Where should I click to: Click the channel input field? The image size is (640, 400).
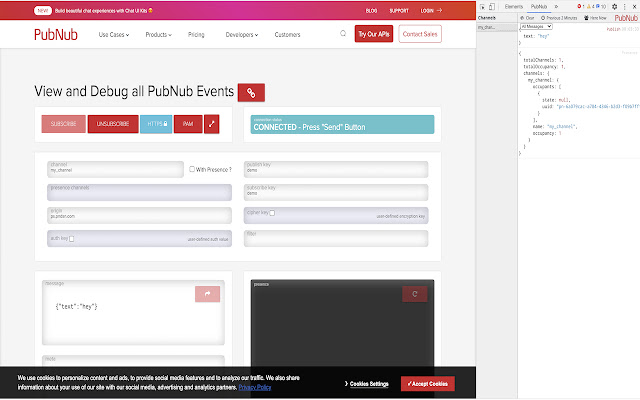pyautogui.click(x=116, y=169)
